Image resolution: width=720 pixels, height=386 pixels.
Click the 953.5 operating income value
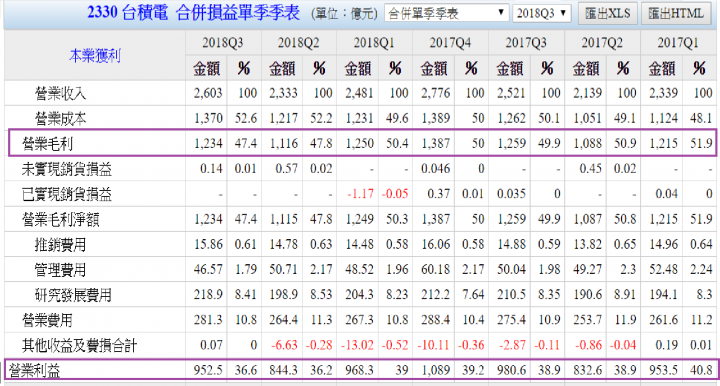tap(664, 370)
